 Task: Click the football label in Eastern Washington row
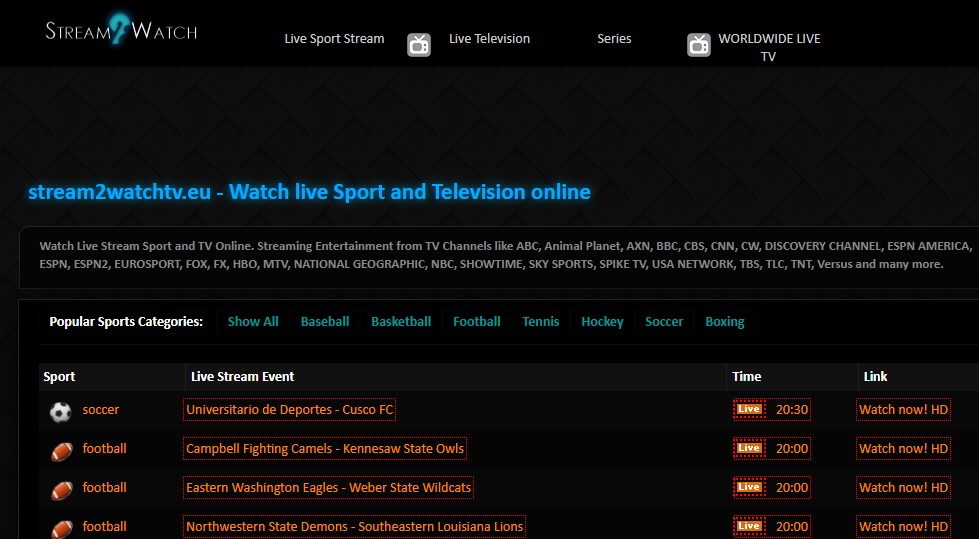pyautogui.click(x=104, y=487)
